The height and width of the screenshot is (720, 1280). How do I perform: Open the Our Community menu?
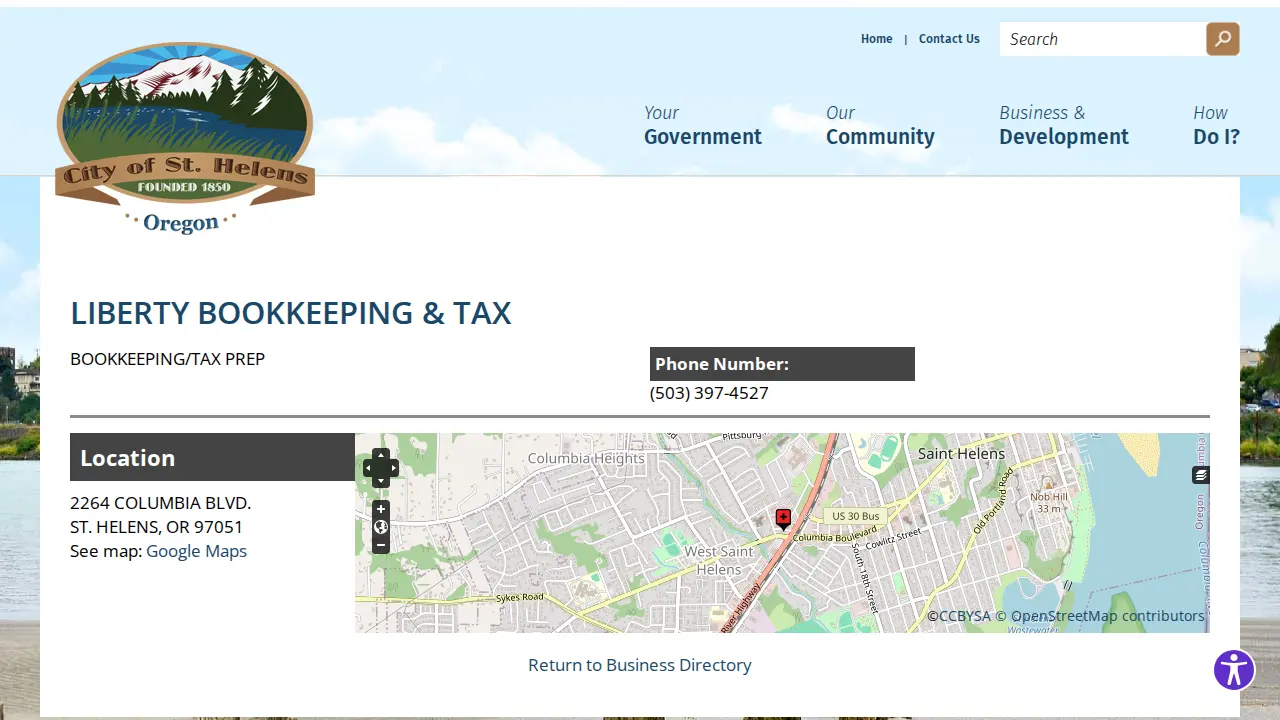click(880, 126)
